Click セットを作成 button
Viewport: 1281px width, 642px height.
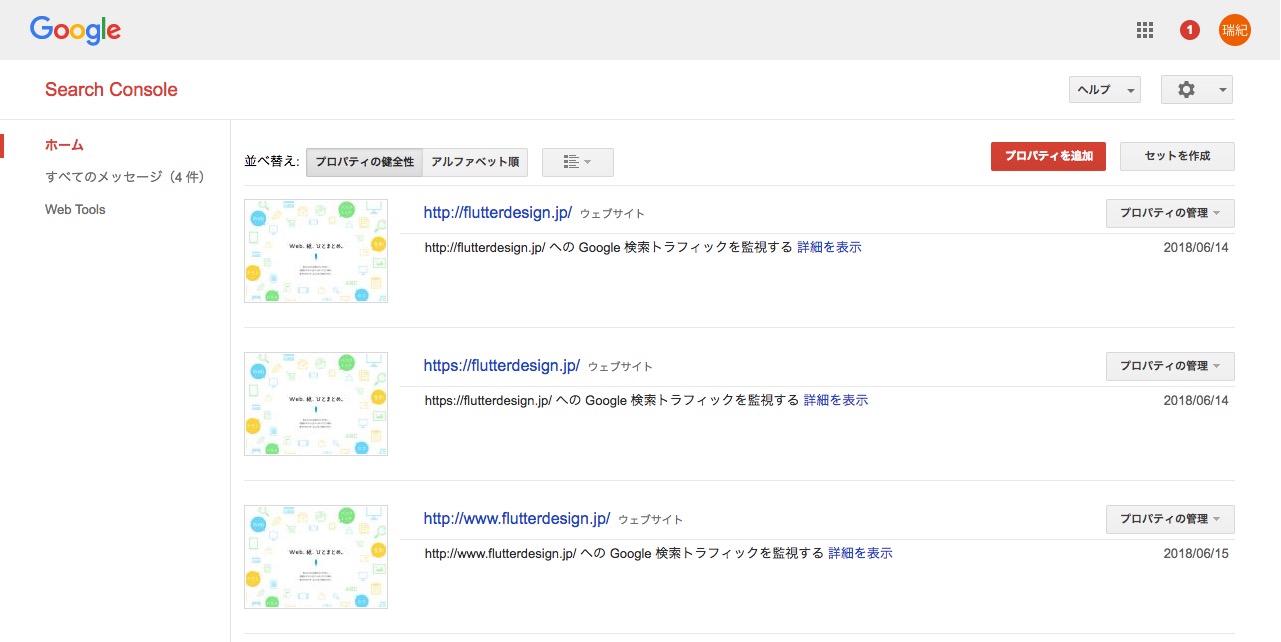1177,156
